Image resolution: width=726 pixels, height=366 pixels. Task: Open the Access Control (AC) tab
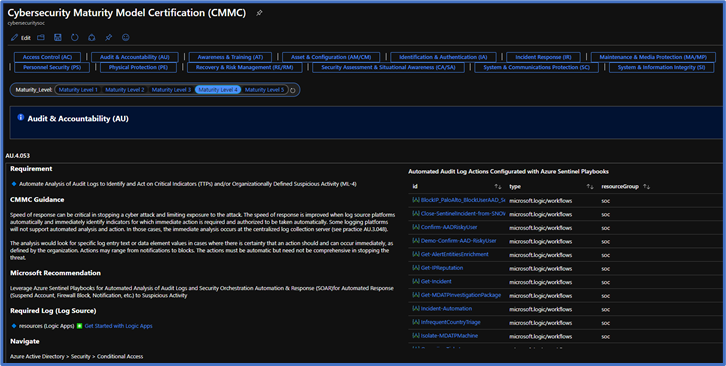pyautogui.click(x=47, y=57)
